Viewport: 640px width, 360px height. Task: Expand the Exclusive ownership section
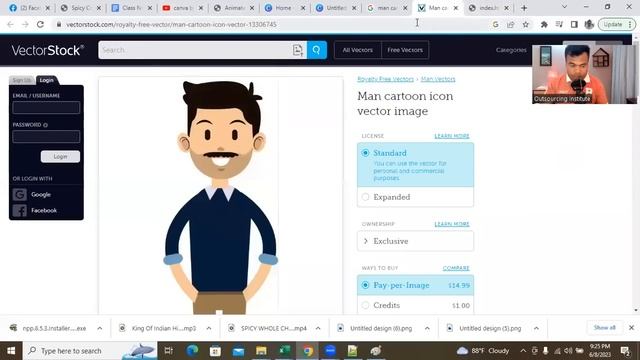click(x=416, y=241)
